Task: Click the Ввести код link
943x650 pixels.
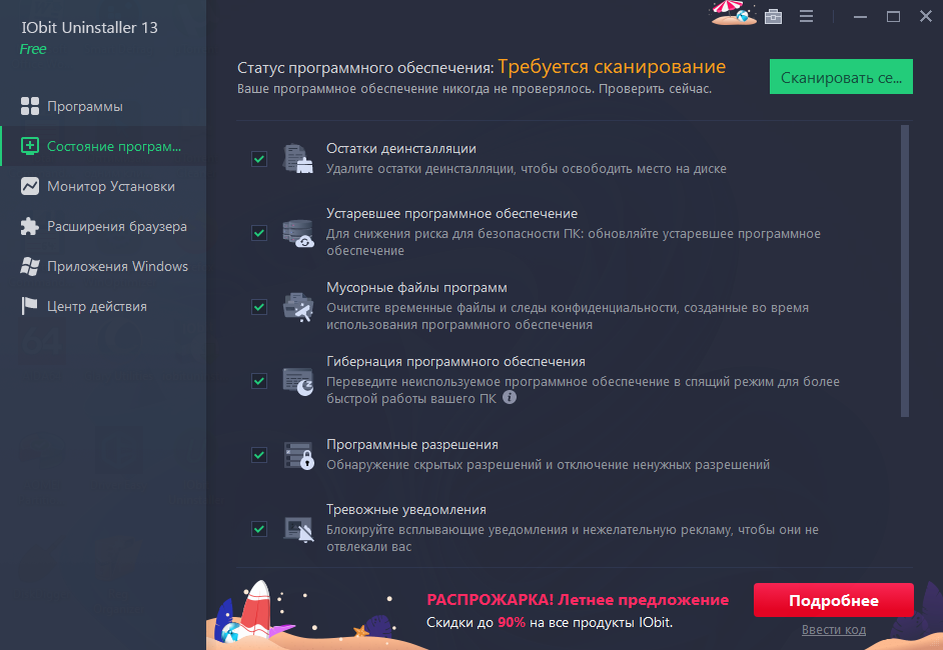Action: (x=834, y=630)
